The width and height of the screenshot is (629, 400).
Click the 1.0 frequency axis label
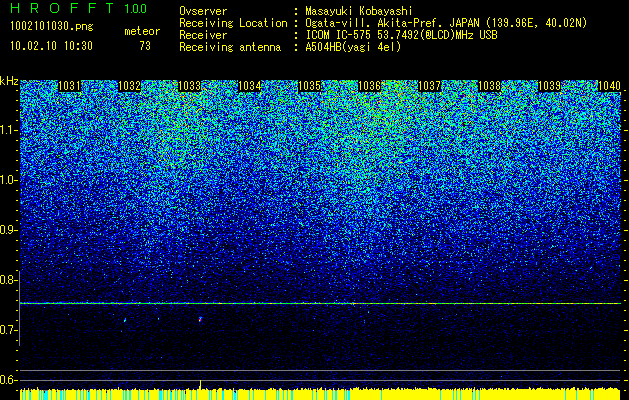[8, 181]
